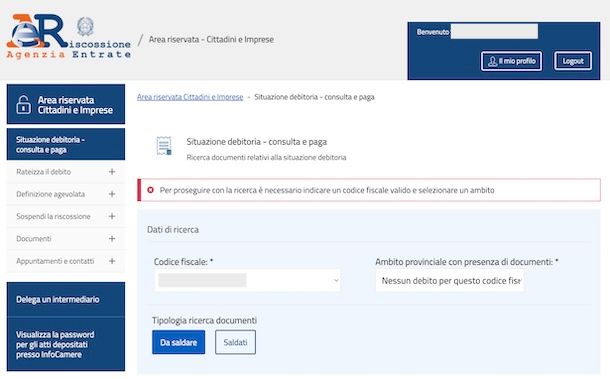Click the user profile icon in Il mio profilo
Image resolution: width=610 pixels, height=379 pixels.
[493, 61]
